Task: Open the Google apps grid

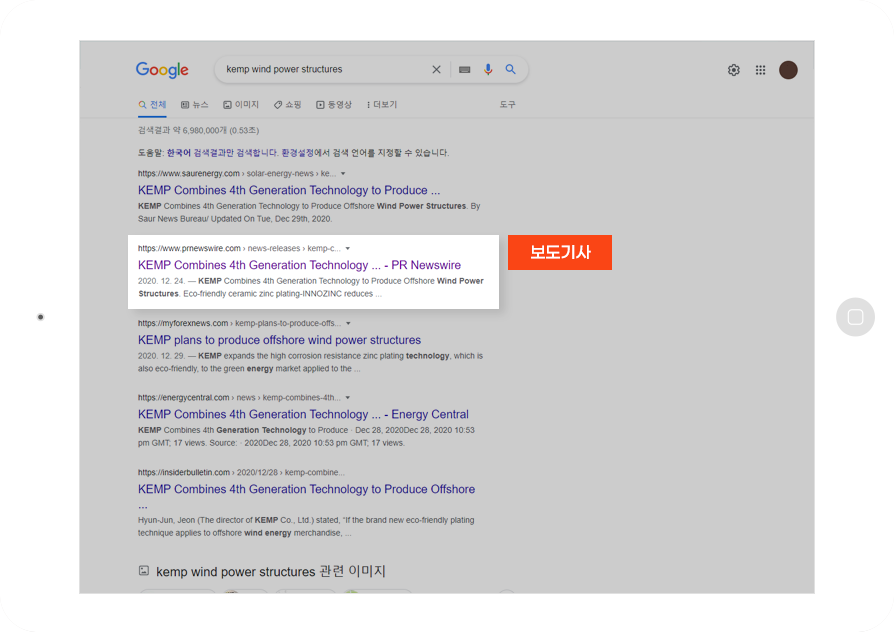Action: click(761, 70)
